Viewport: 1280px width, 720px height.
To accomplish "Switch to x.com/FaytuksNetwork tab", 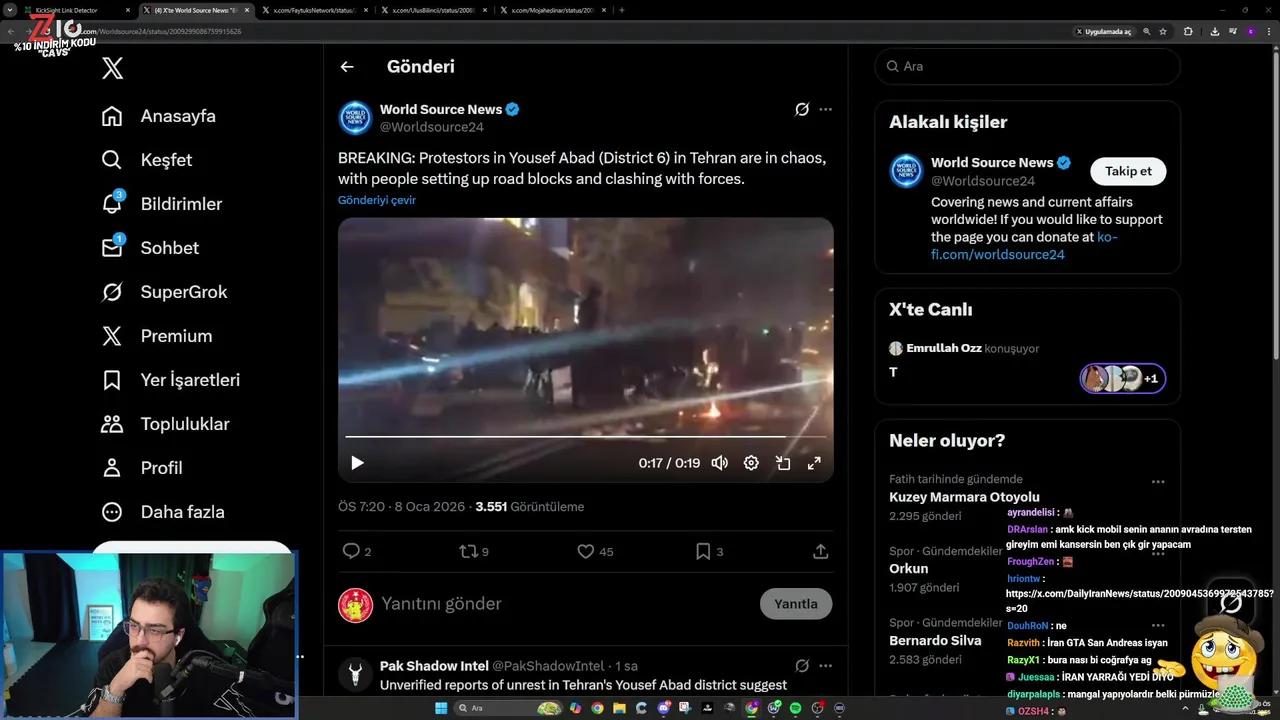I will click(x=313, y=10).
